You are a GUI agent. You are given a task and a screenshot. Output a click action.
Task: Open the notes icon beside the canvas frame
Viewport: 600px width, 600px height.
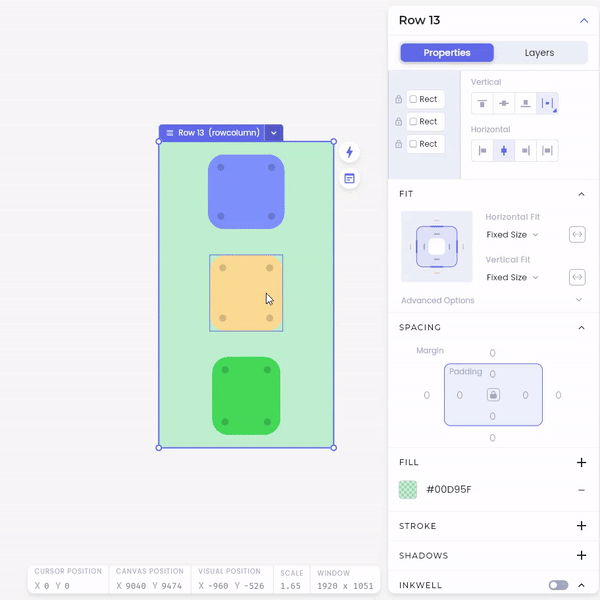[x=349, y=179]
